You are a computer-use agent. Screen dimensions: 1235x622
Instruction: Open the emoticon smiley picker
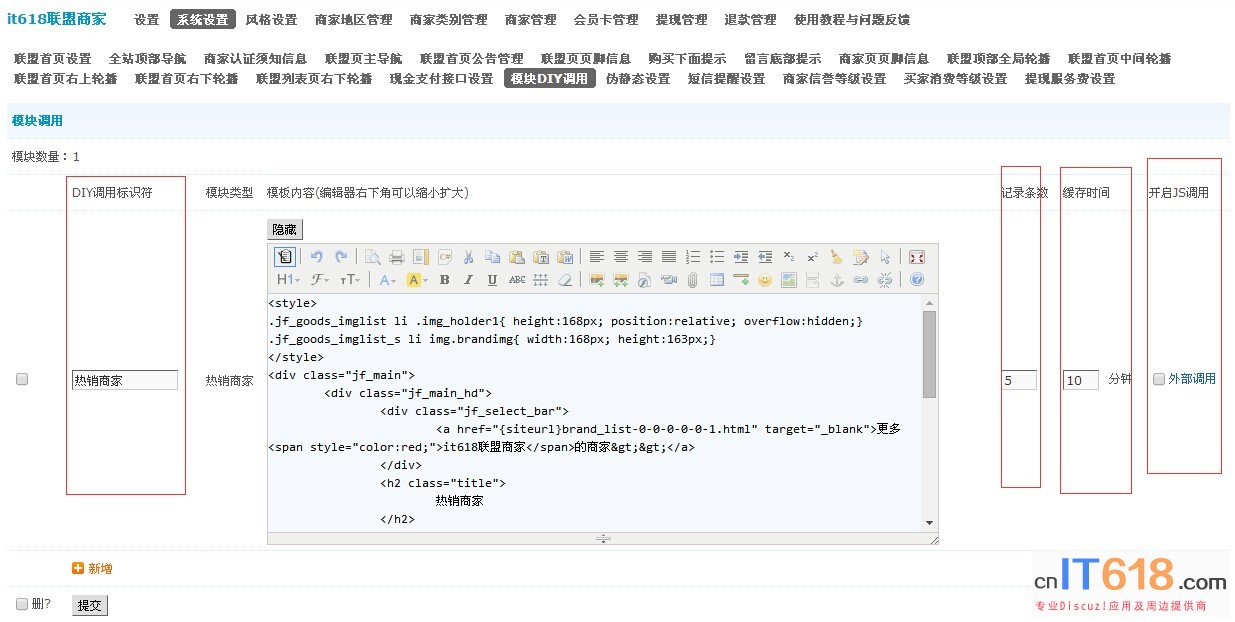pos(764,280)
